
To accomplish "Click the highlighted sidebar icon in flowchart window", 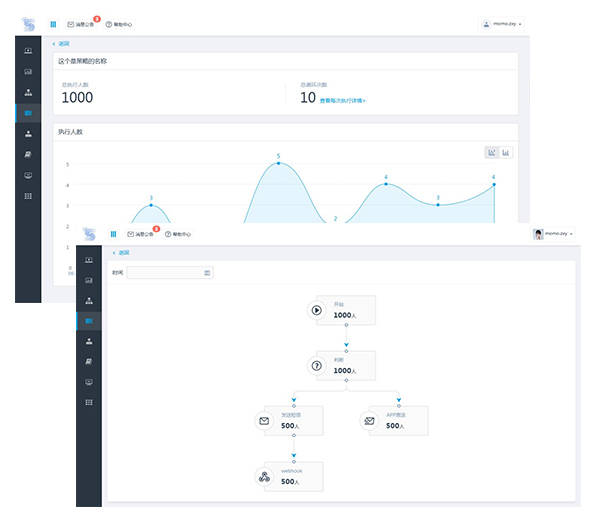I will [89, 321].
